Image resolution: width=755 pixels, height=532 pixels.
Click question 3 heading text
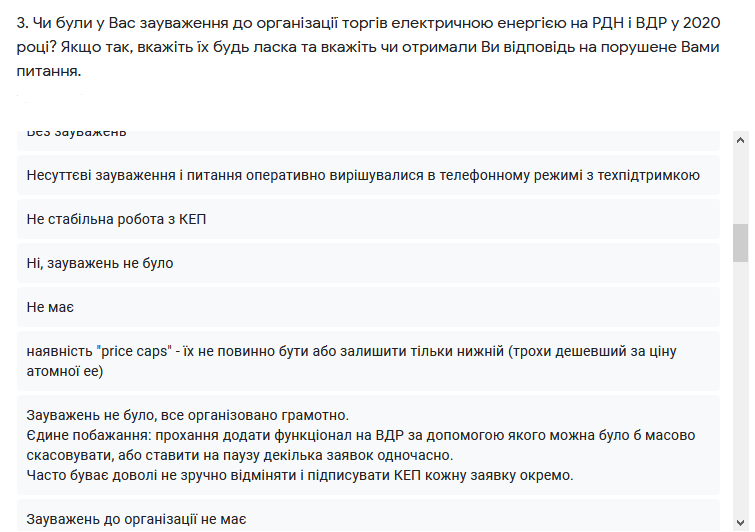coord(368,47)
